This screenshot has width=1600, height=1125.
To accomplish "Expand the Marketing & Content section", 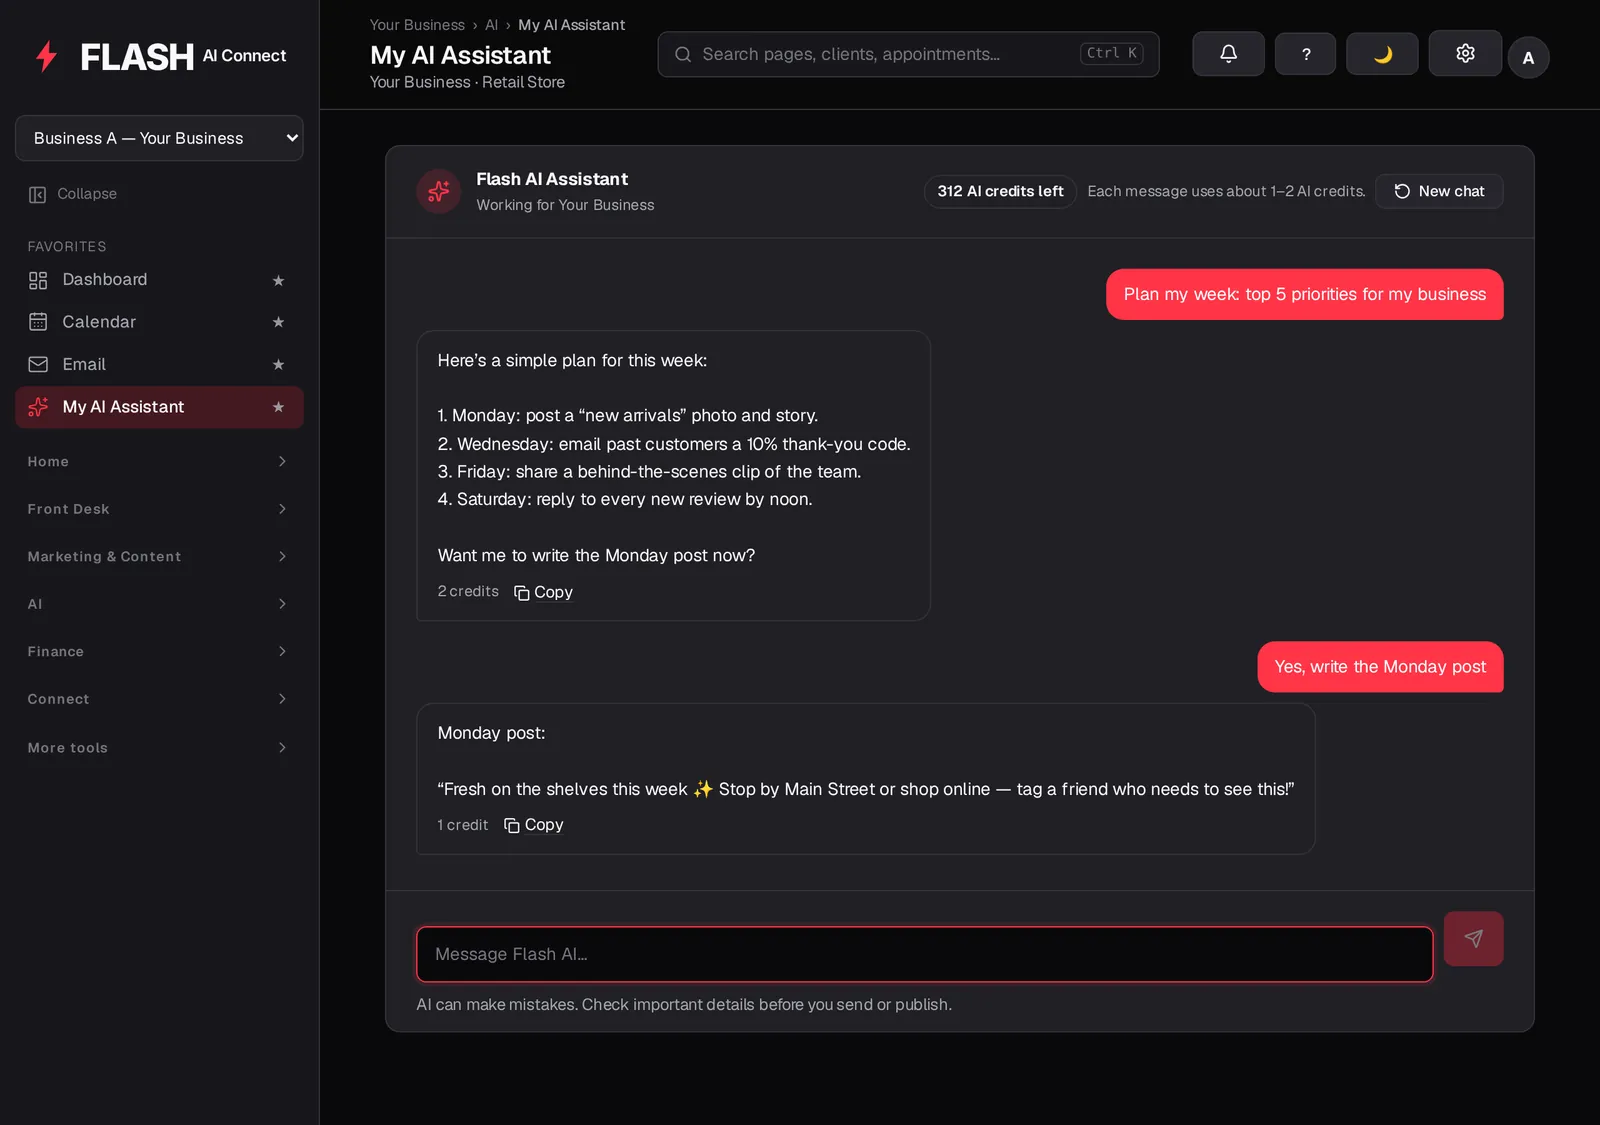I will click(159, 556).
